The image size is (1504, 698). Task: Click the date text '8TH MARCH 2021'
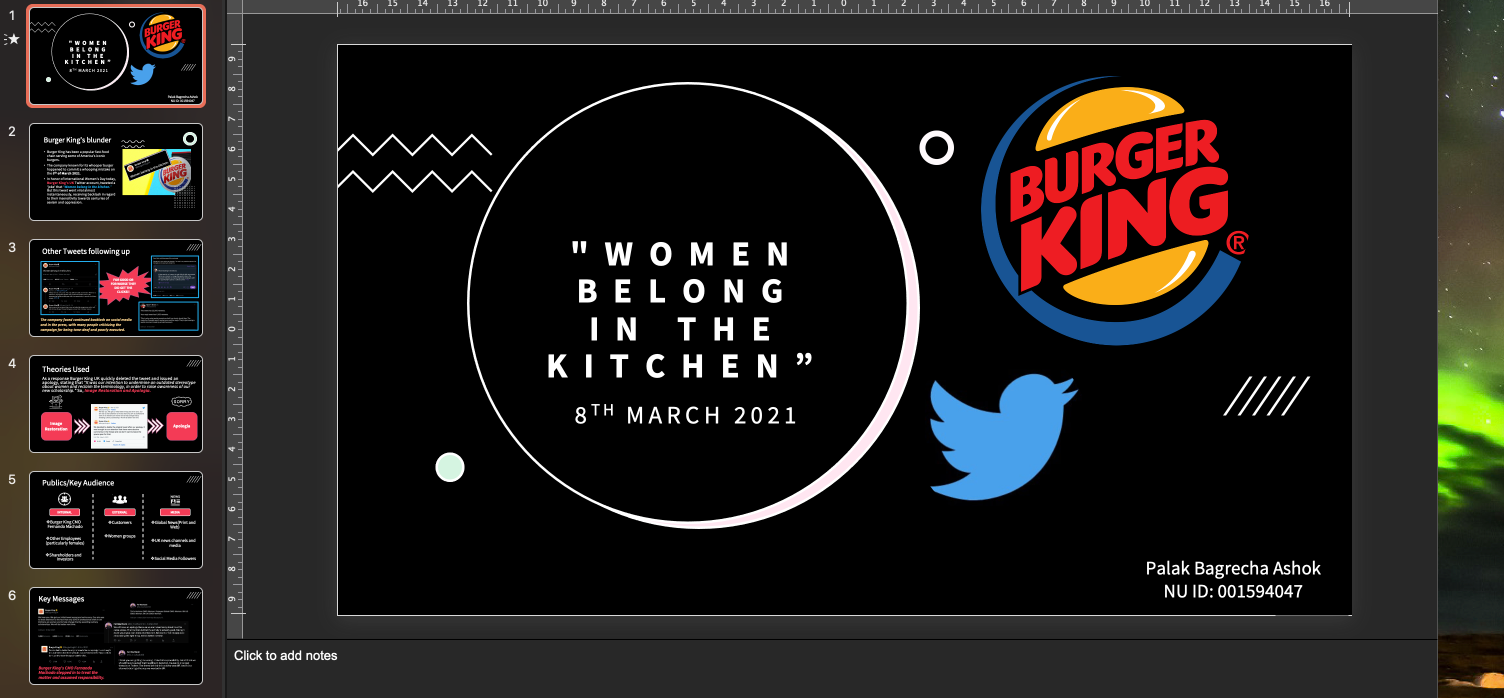tap(686, 414)
